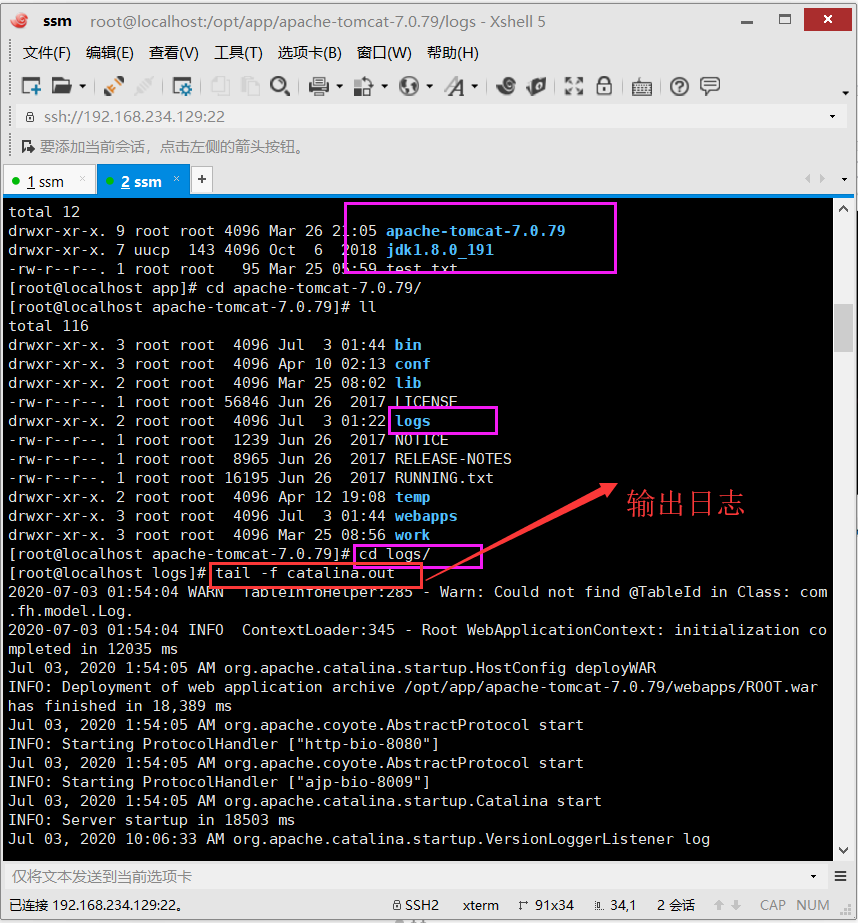The height and width of the screenshot is (923, 858).
Task: Switch to full screen mode icon
Action: tap(574, 86)
